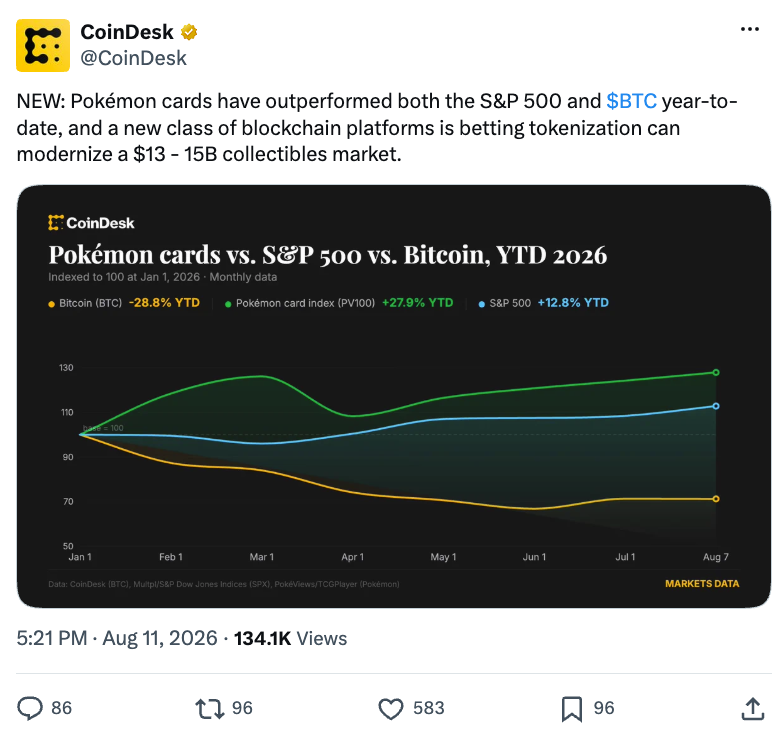Open the post timestamp 5:21 PM Aug 11, 2026
776x736 pixels.
pos(117,638)
